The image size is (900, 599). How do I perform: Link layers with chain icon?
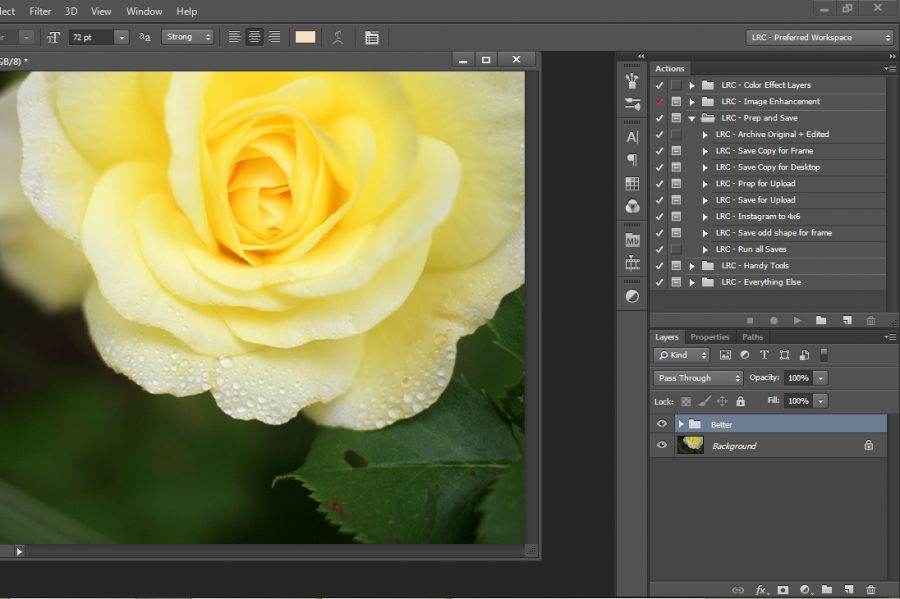pyautogui.click(x=738, y=590)
